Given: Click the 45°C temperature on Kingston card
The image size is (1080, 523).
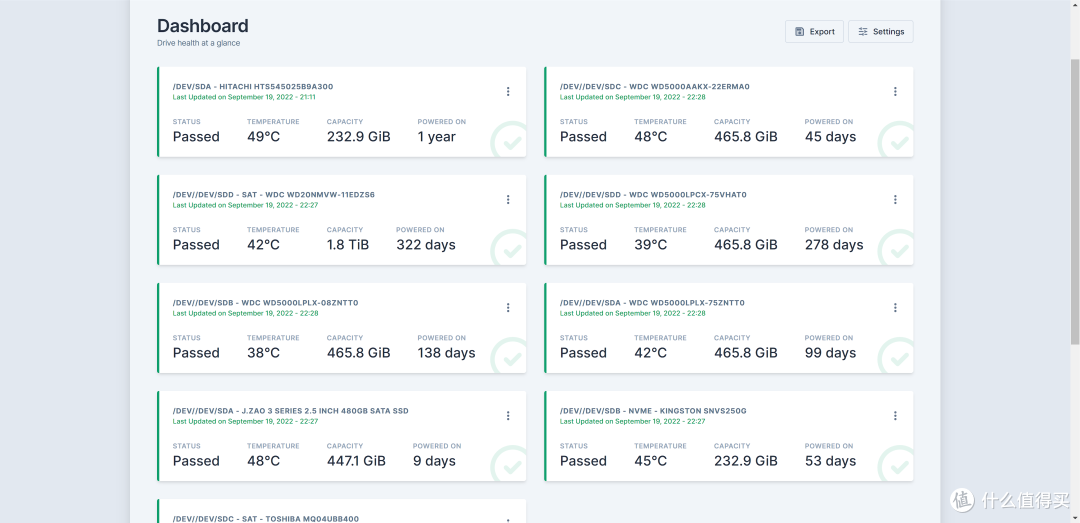Looking at the screenshot, I should [650, 461].
